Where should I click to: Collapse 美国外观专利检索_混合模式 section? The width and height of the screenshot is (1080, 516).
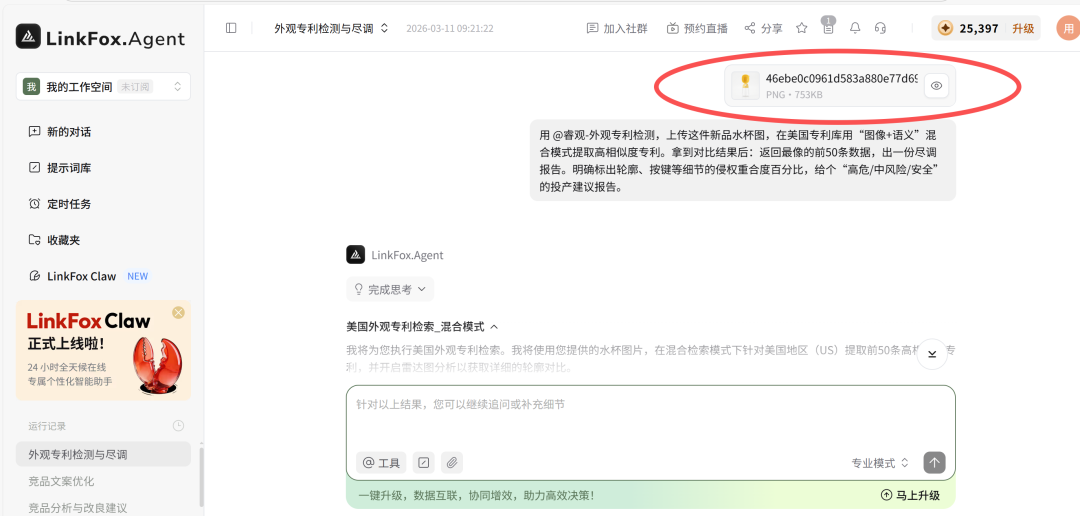pos(422,327)
